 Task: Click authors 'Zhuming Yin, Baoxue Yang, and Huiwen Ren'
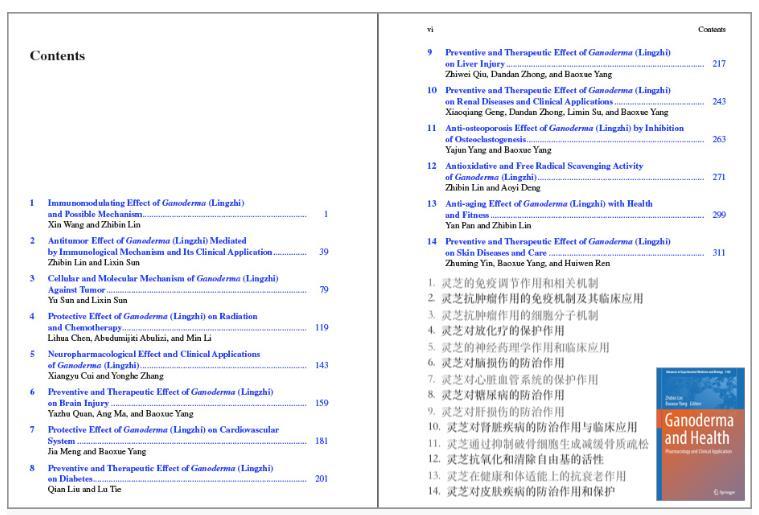point(528,263)
